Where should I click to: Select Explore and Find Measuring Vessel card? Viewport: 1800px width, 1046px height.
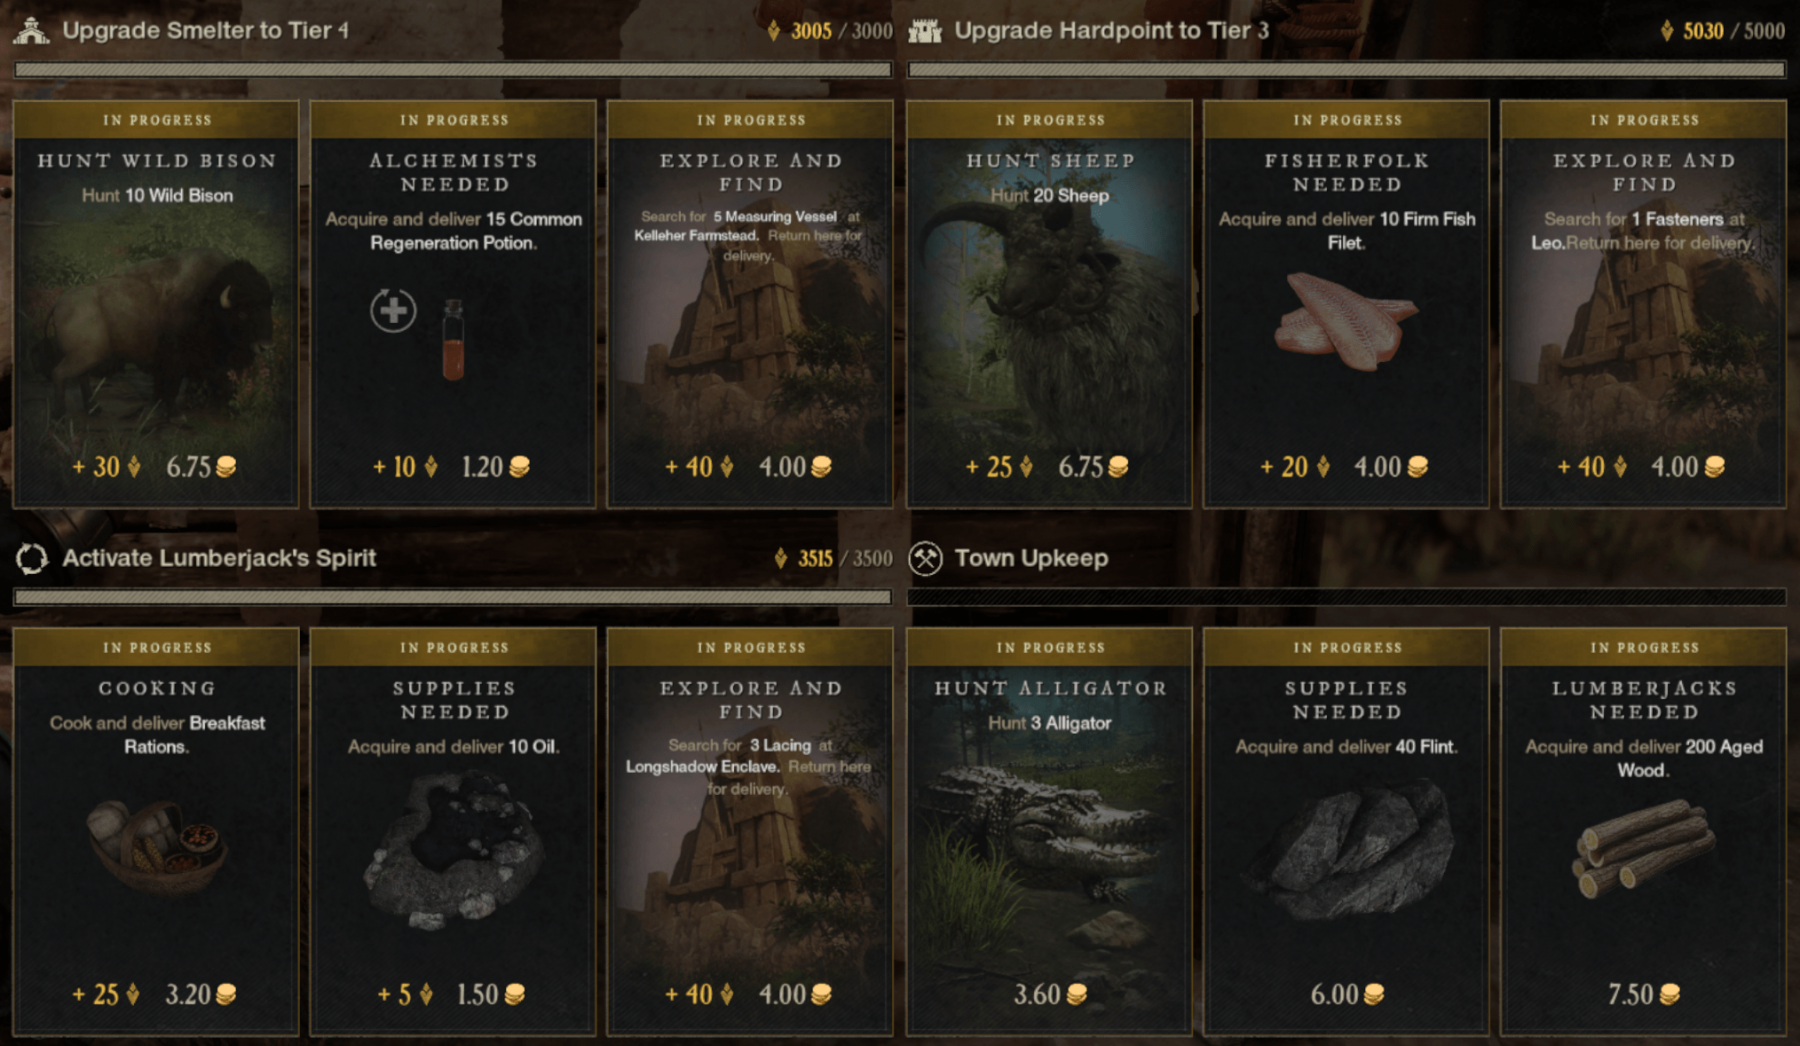[750, 304]
